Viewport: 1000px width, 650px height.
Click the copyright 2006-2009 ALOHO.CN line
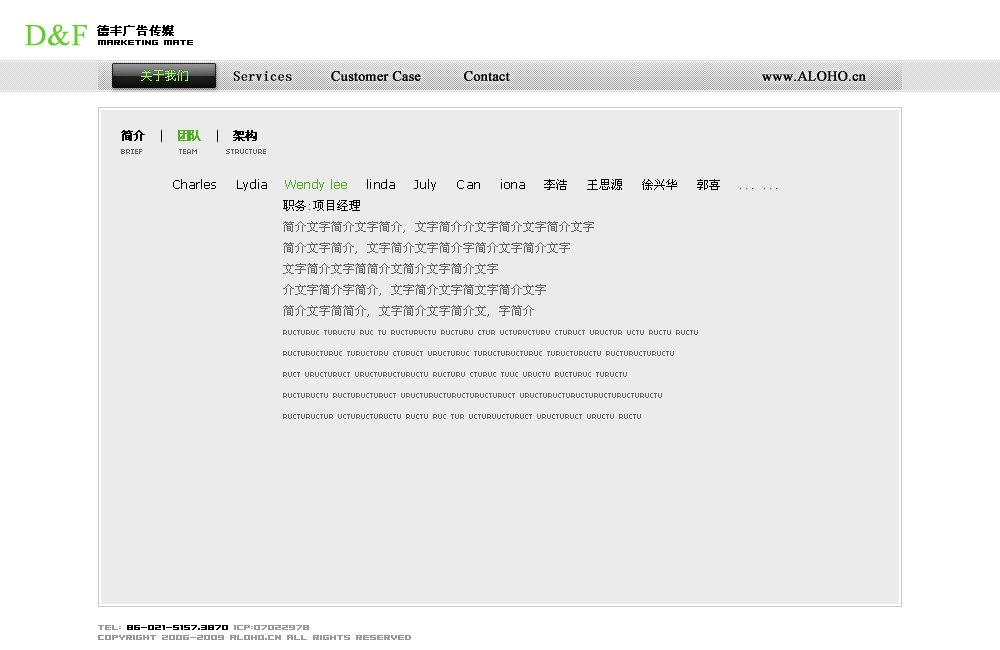[x=254, y=637]
